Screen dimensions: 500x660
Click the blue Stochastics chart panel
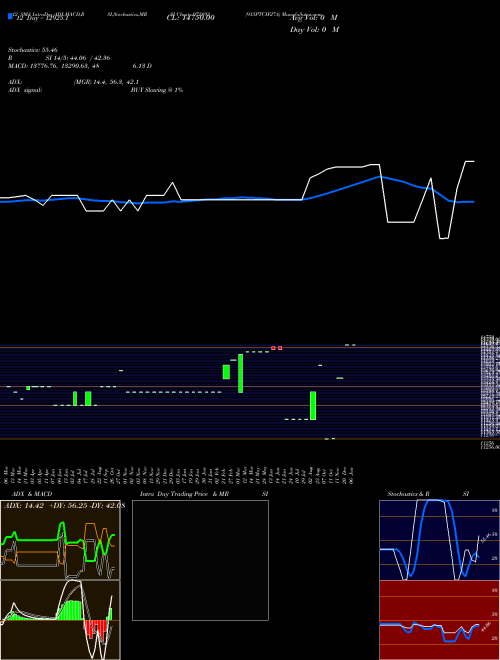tap(439, 540)
